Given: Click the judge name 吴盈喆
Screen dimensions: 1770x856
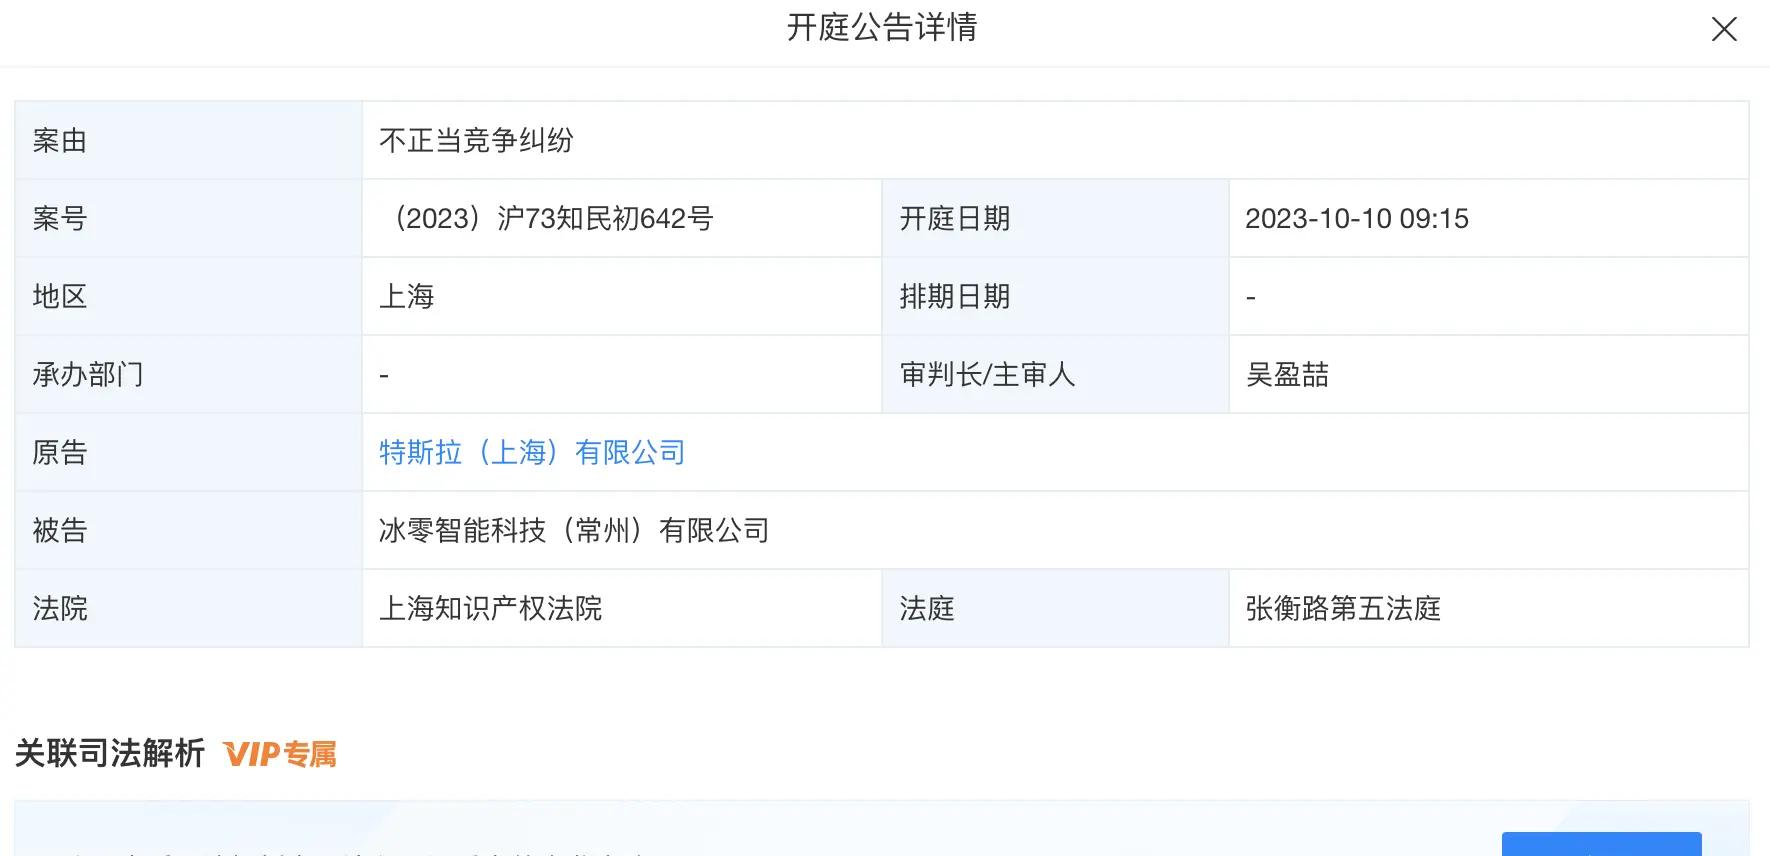Looking at the screenshot, I should tap(1287, 374).
